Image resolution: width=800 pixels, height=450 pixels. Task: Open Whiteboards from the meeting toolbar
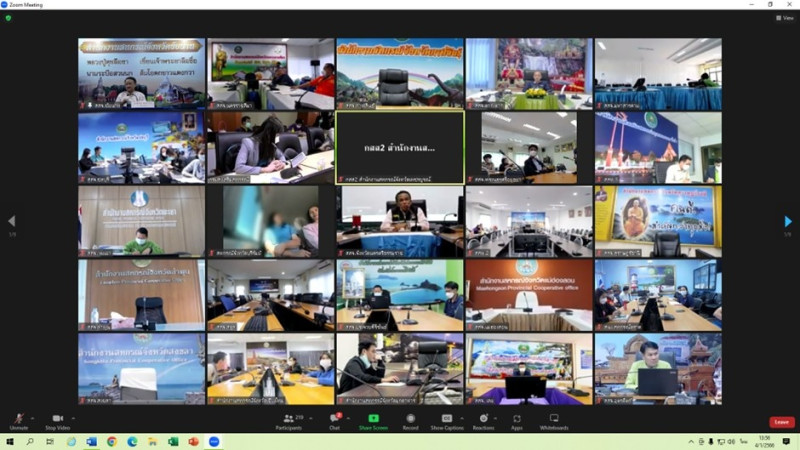pyautogui.click(x=553, y=420)
